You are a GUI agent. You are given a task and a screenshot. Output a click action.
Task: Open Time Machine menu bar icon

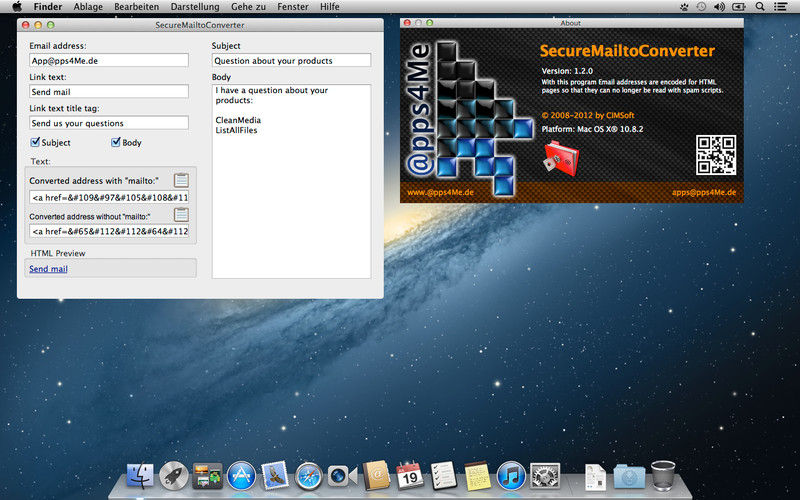click(x=702, y=7)
